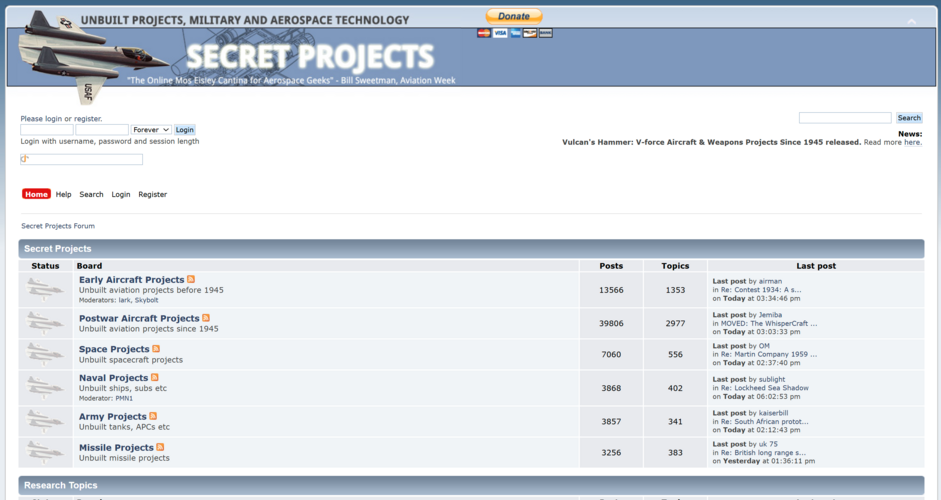The height and width of the screenshot is (500, 941).
Task: Open the 'Re: South African protot...' post
Action: point(765,422)
